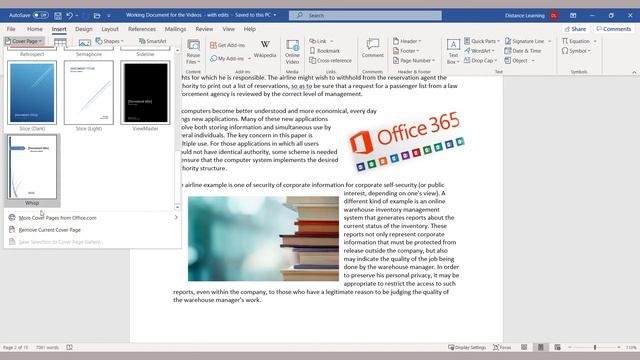Click the proofing check icon
The height and width of the screenshot is (360, 640).
(69, 347)
